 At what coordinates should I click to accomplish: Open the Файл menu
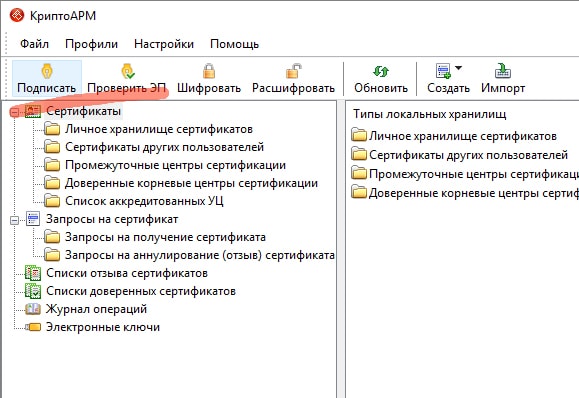[34, 44]
